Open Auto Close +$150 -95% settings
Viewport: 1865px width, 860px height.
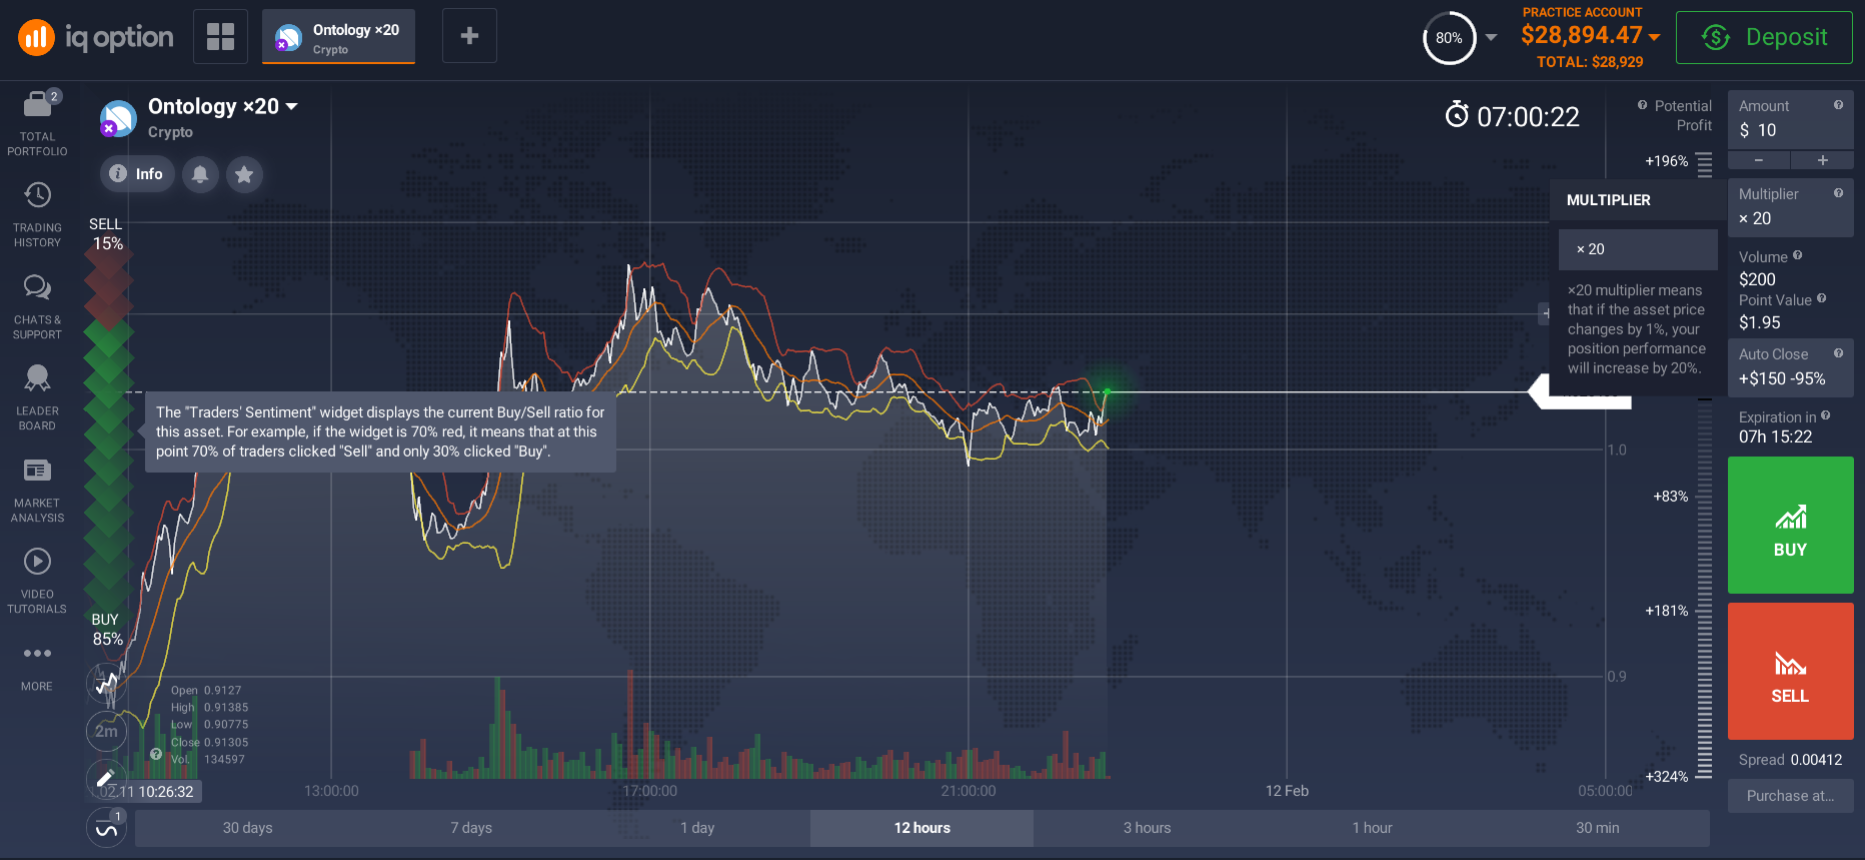coord(1790,367)
